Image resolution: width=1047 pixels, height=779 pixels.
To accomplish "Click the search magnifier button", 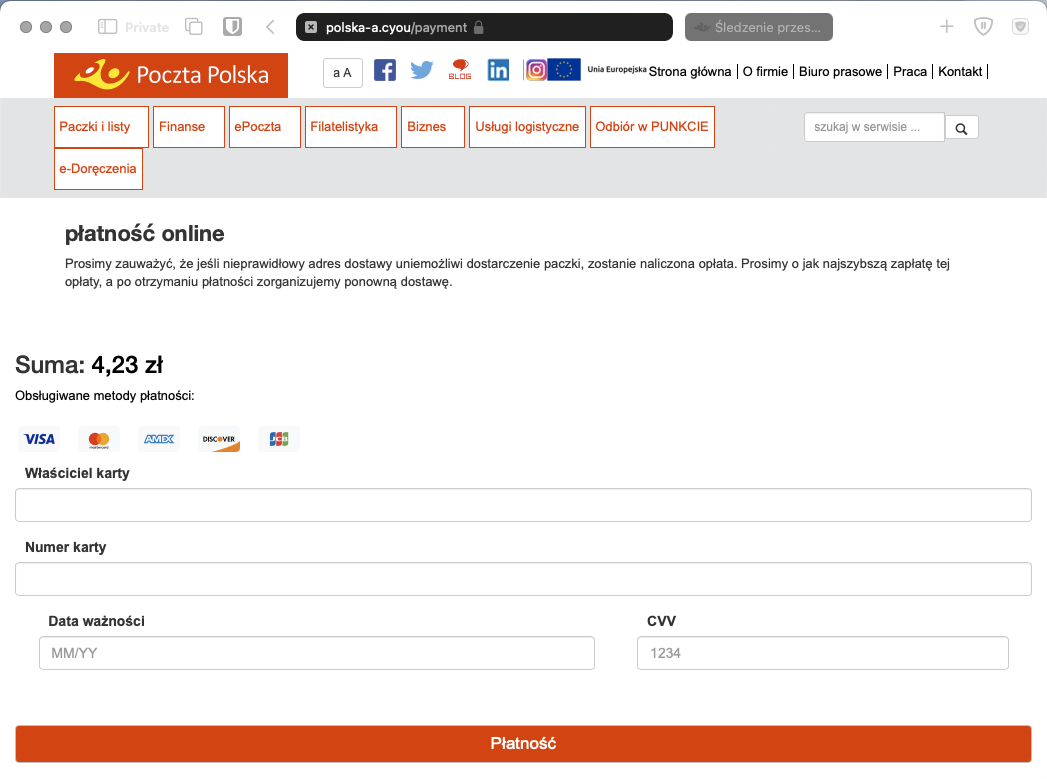I will [x=961, y=128].
